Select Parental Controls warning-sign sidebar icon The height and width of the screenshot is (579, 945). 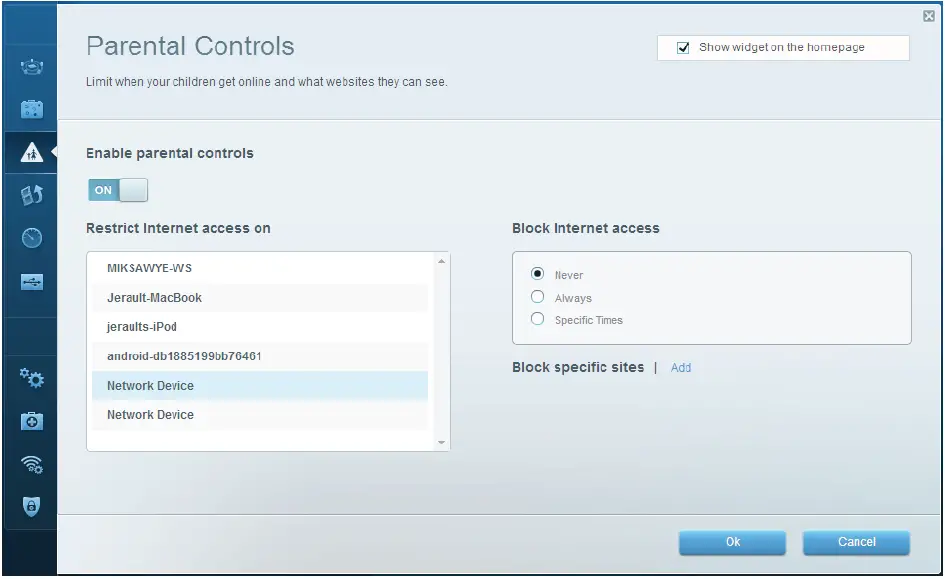tap(31, 153)
